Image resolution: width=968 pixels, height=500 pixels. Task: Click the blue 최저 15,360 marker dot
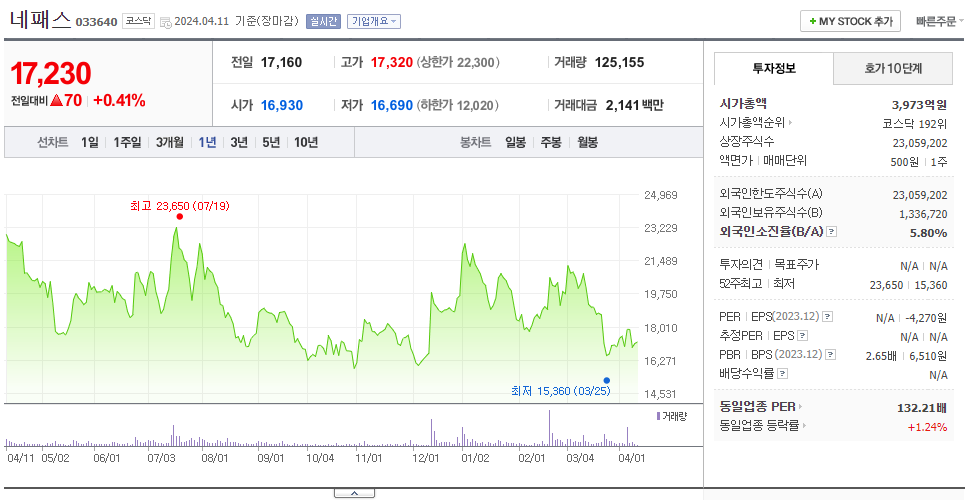pos(607,380)
